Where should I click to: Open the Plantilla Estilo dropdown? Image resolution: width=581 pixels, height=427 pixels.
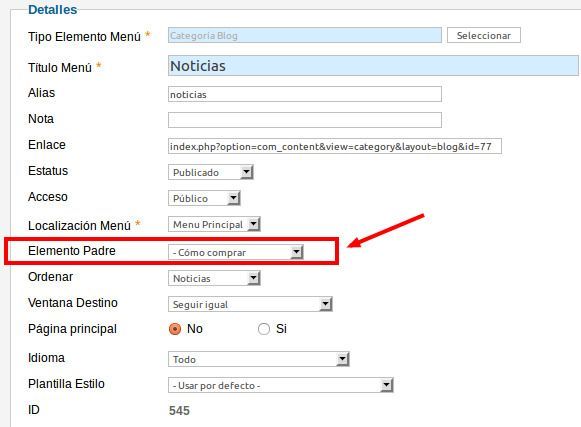(280, 385)
